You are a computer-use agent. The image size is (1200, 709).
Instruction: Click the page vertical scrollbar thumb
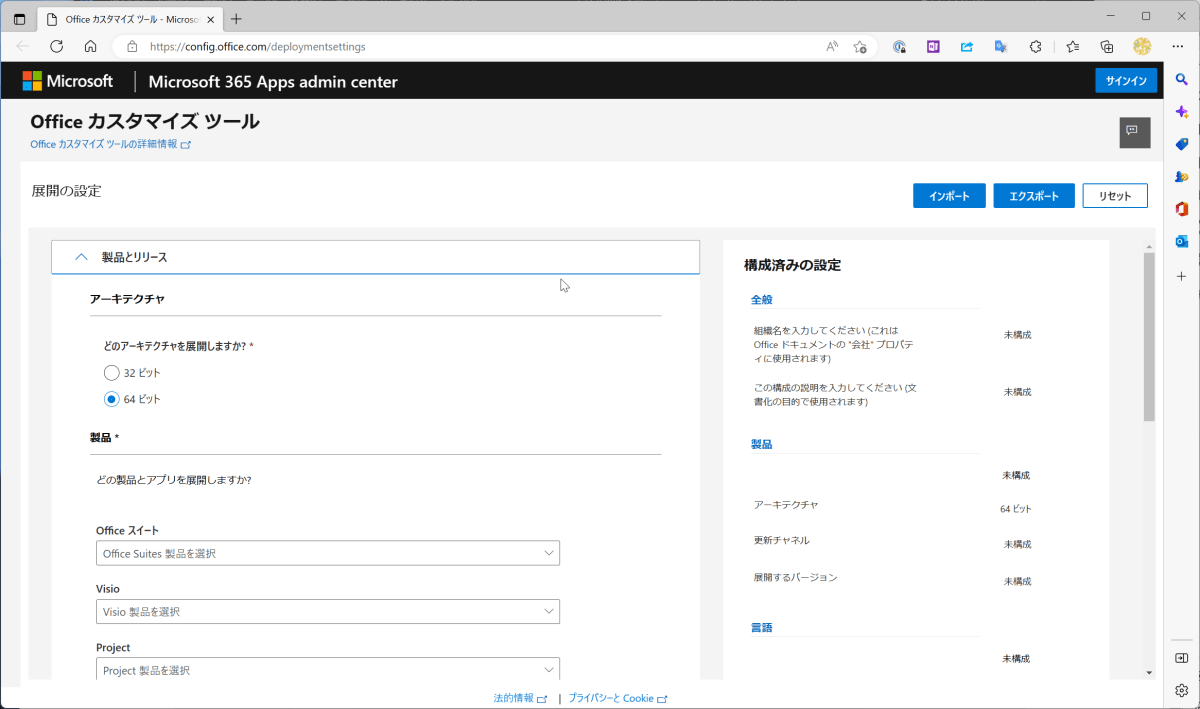pyautogui.click(x=1149, y=337)
